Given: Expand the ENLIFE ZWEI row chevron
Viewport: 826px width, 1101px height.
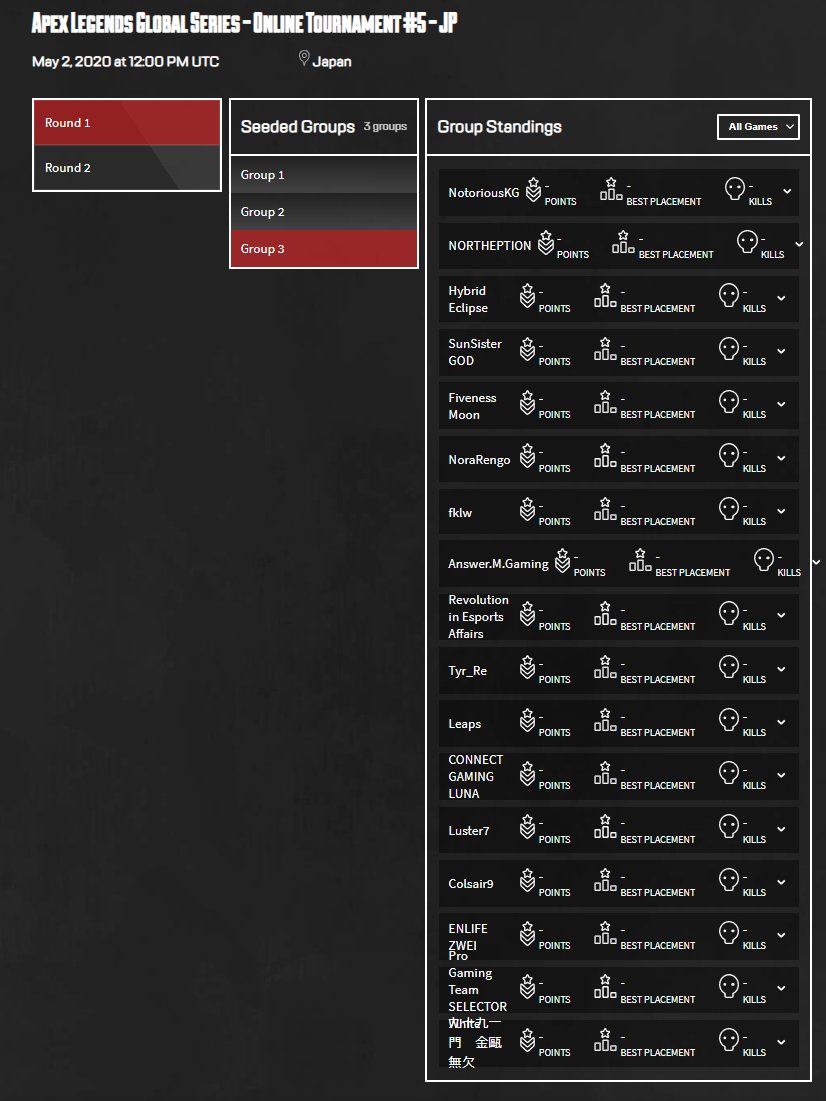Looking at the screenshot, I should tap(781, 935).
